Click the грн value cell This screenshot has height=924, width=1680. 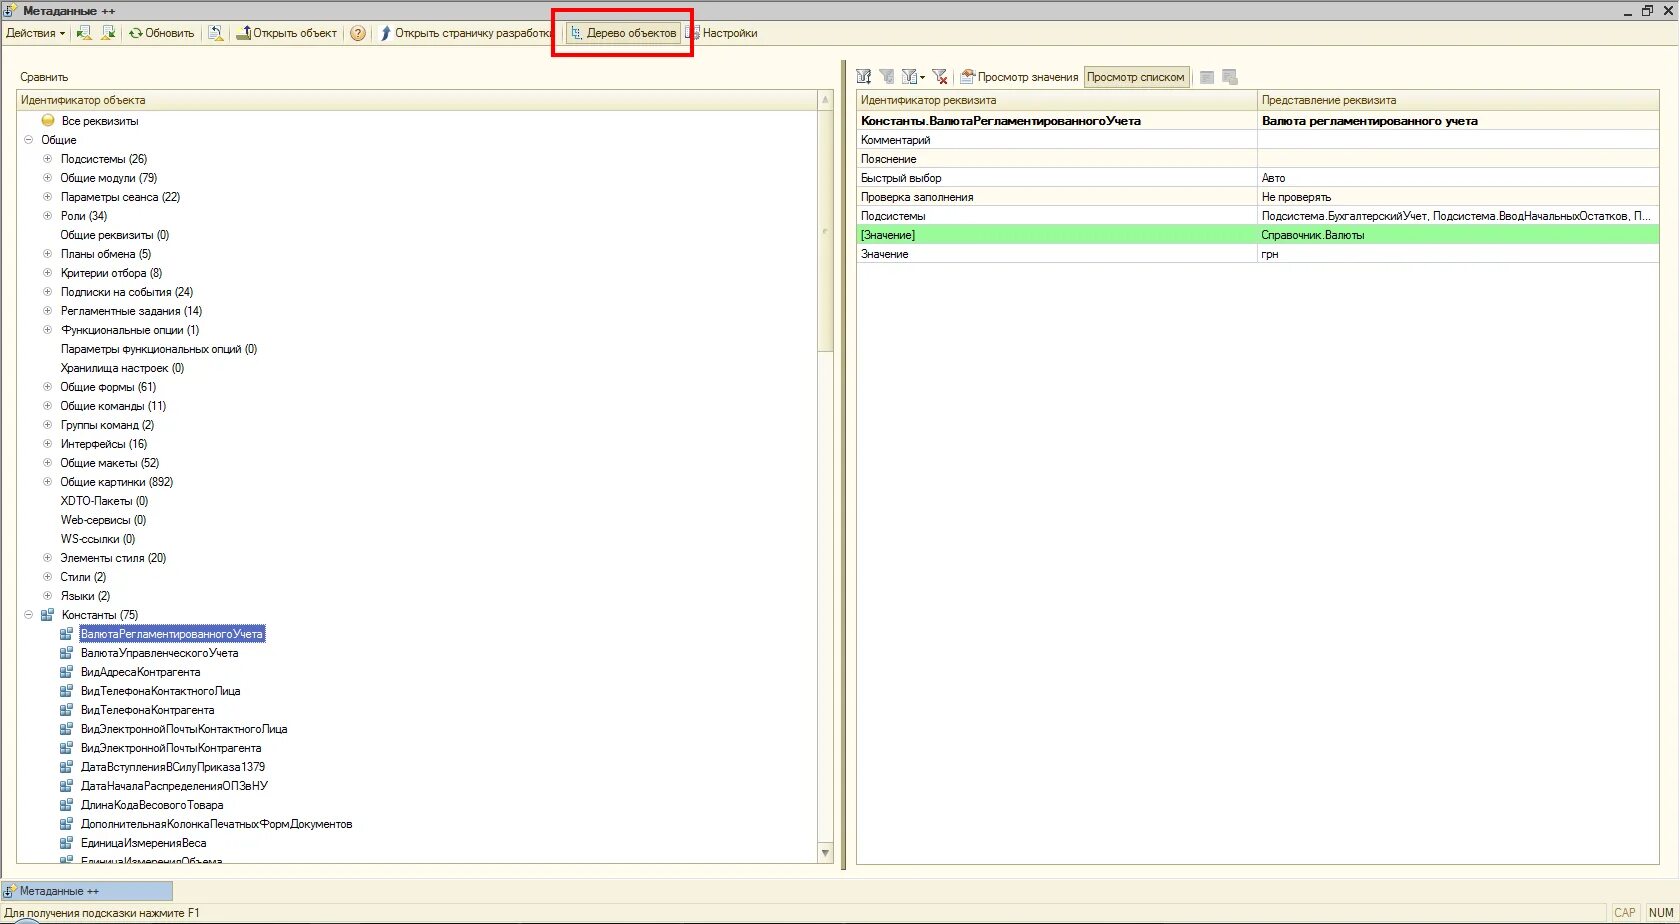tap(1458, 254)
